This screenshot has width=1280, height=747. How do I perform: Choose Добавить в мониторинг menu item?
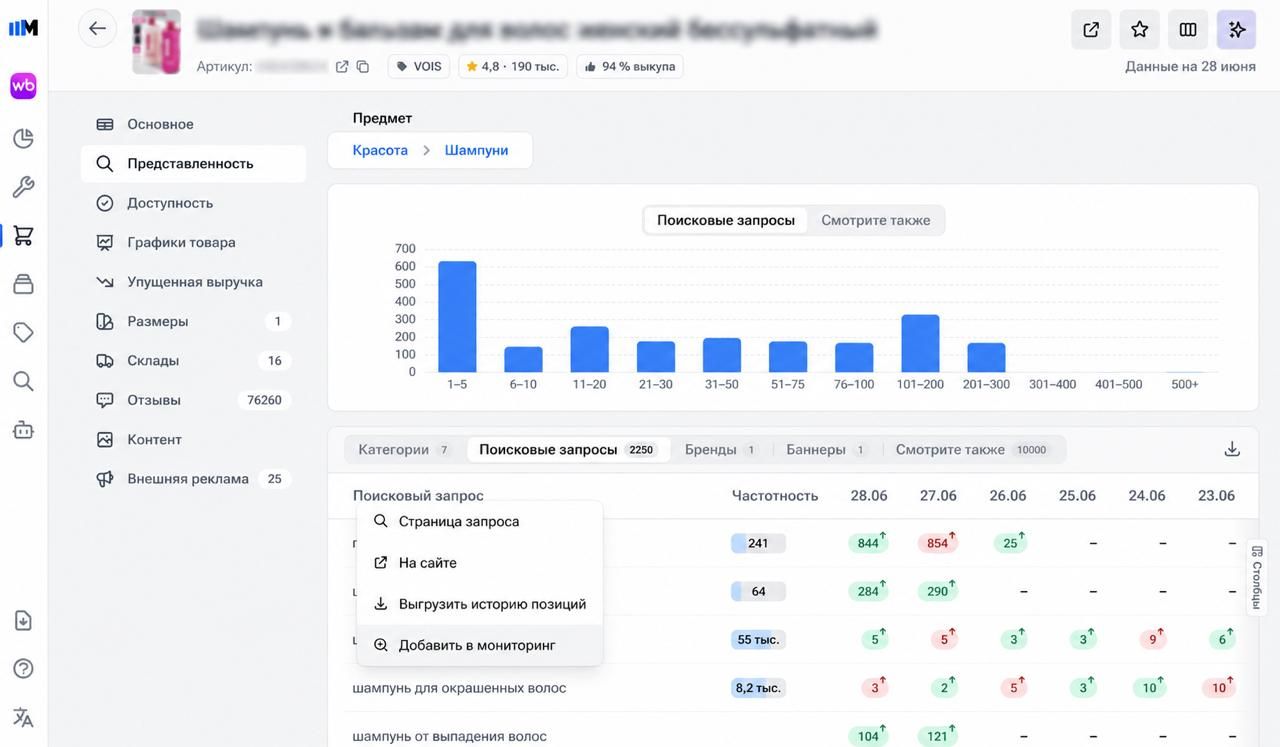pyautogui.click(x=480, y=645)
